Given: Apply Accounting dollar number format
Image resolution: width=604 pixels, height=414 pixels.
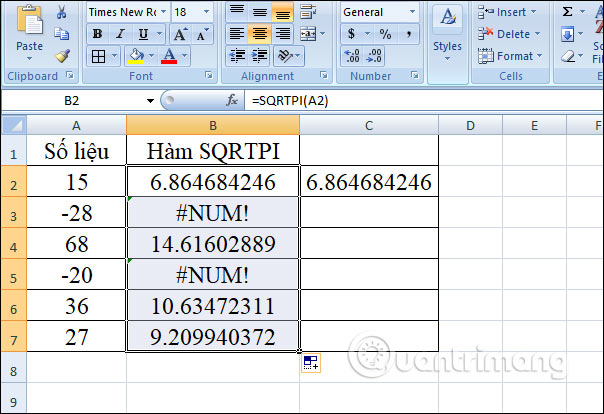Looking at the screenshot, I should coord(351,34).
